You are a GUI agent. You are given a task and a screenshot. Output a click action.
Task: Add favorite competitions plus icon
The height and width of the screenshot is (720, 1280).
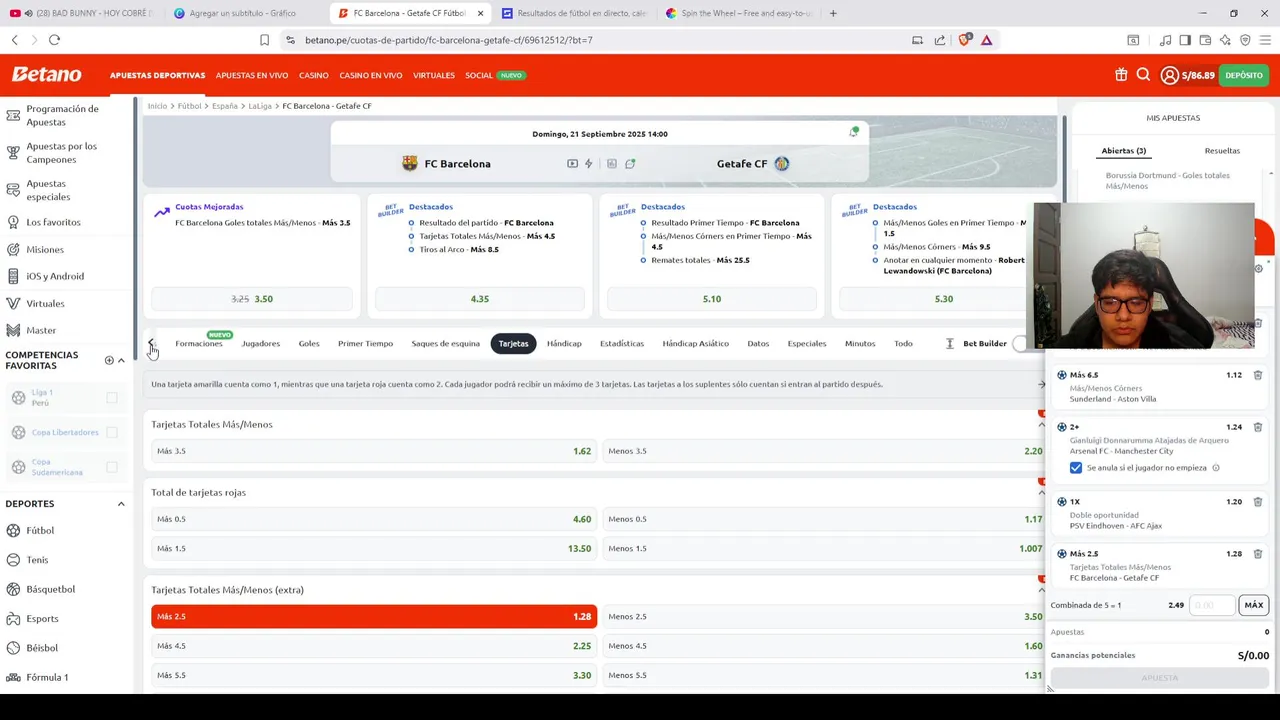click(x=109, y=360)
